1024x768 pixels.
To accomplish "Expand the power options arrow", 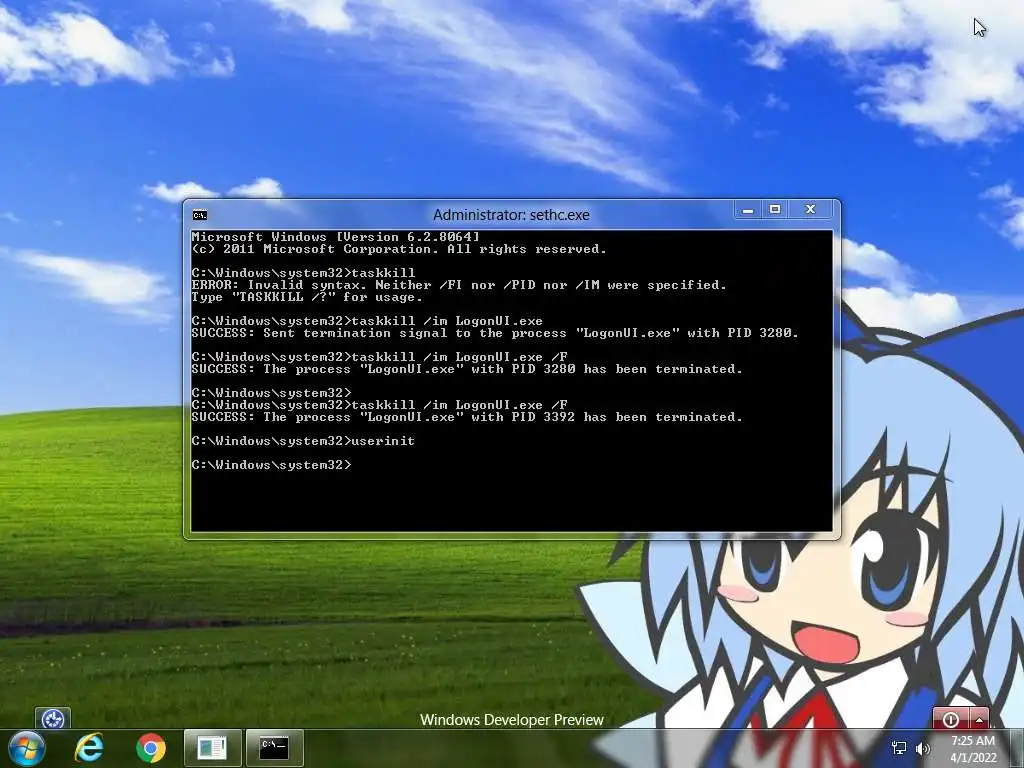I will pos(980,719).
